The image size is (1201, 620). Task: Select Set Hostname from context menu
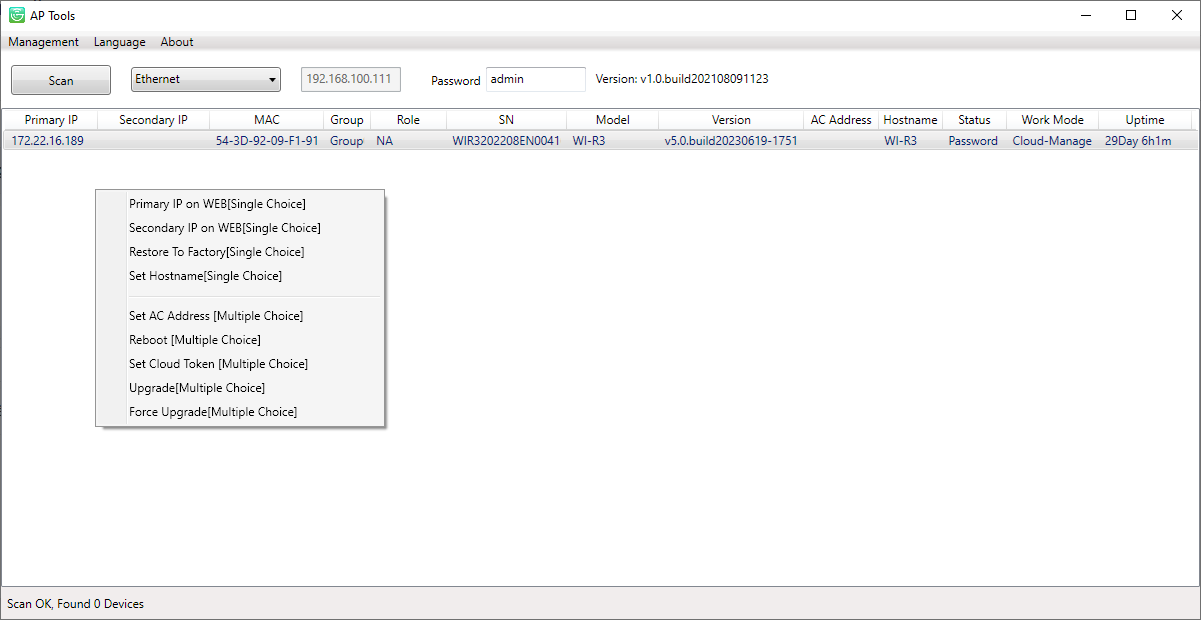pos(205,276)
